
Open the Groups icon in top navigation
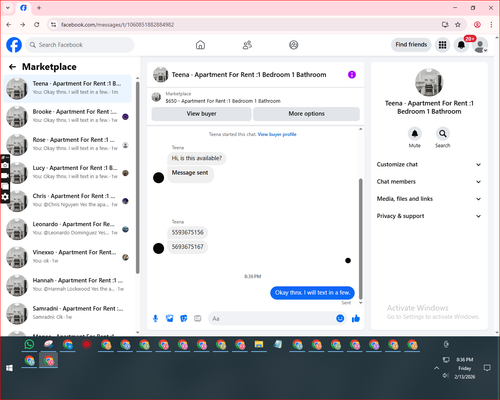click(294, 45)
